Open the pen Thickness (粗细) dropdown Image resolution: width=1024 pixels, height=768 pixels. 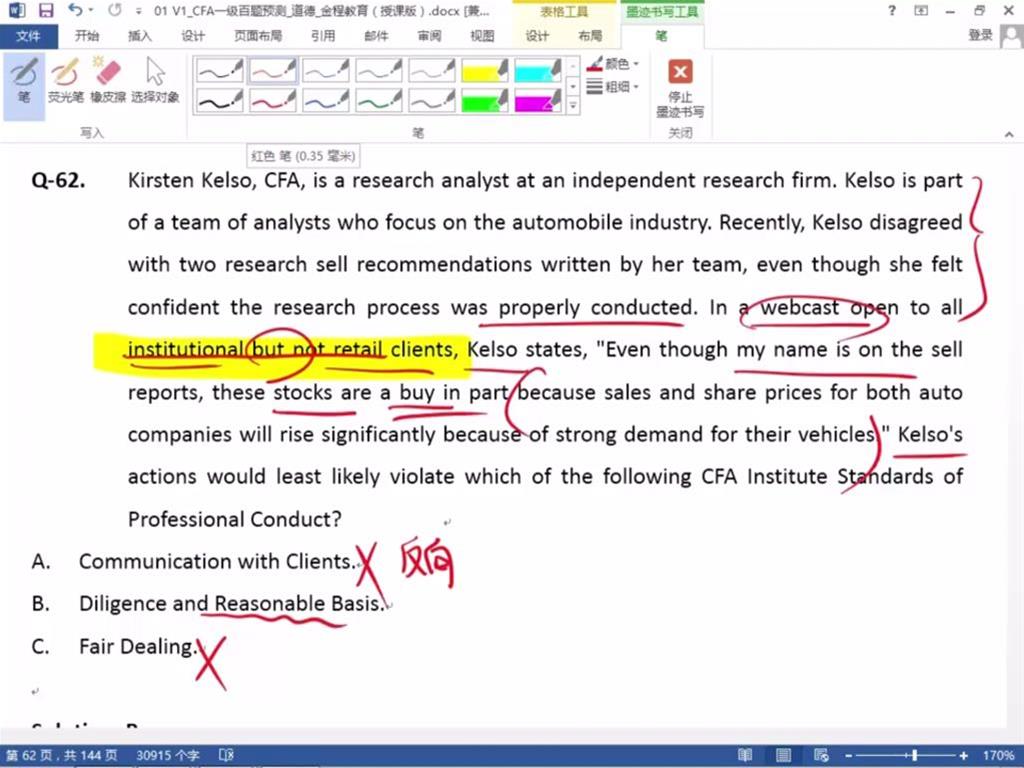(x=614, y=87)
